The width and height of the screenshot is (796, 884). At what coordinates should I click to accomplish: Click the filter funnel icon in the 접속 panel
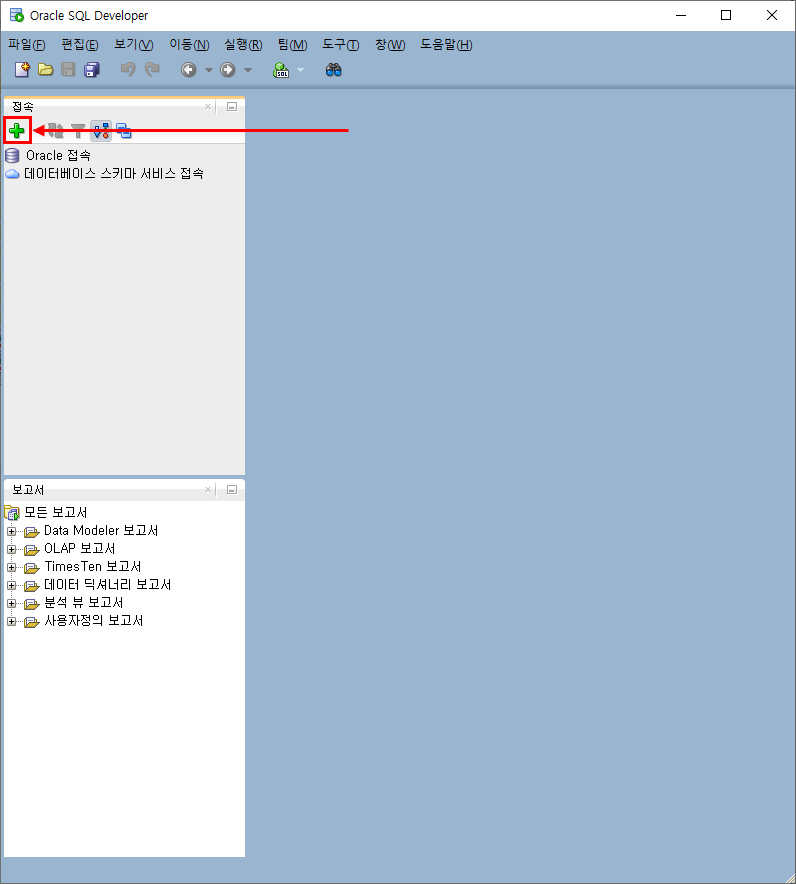coord(78,131)
